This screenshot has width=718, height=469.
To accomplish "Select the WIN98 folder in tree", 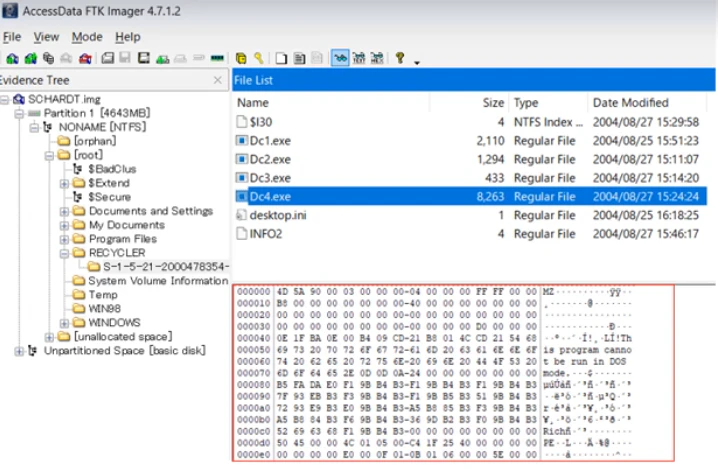I will pos(97,309).
